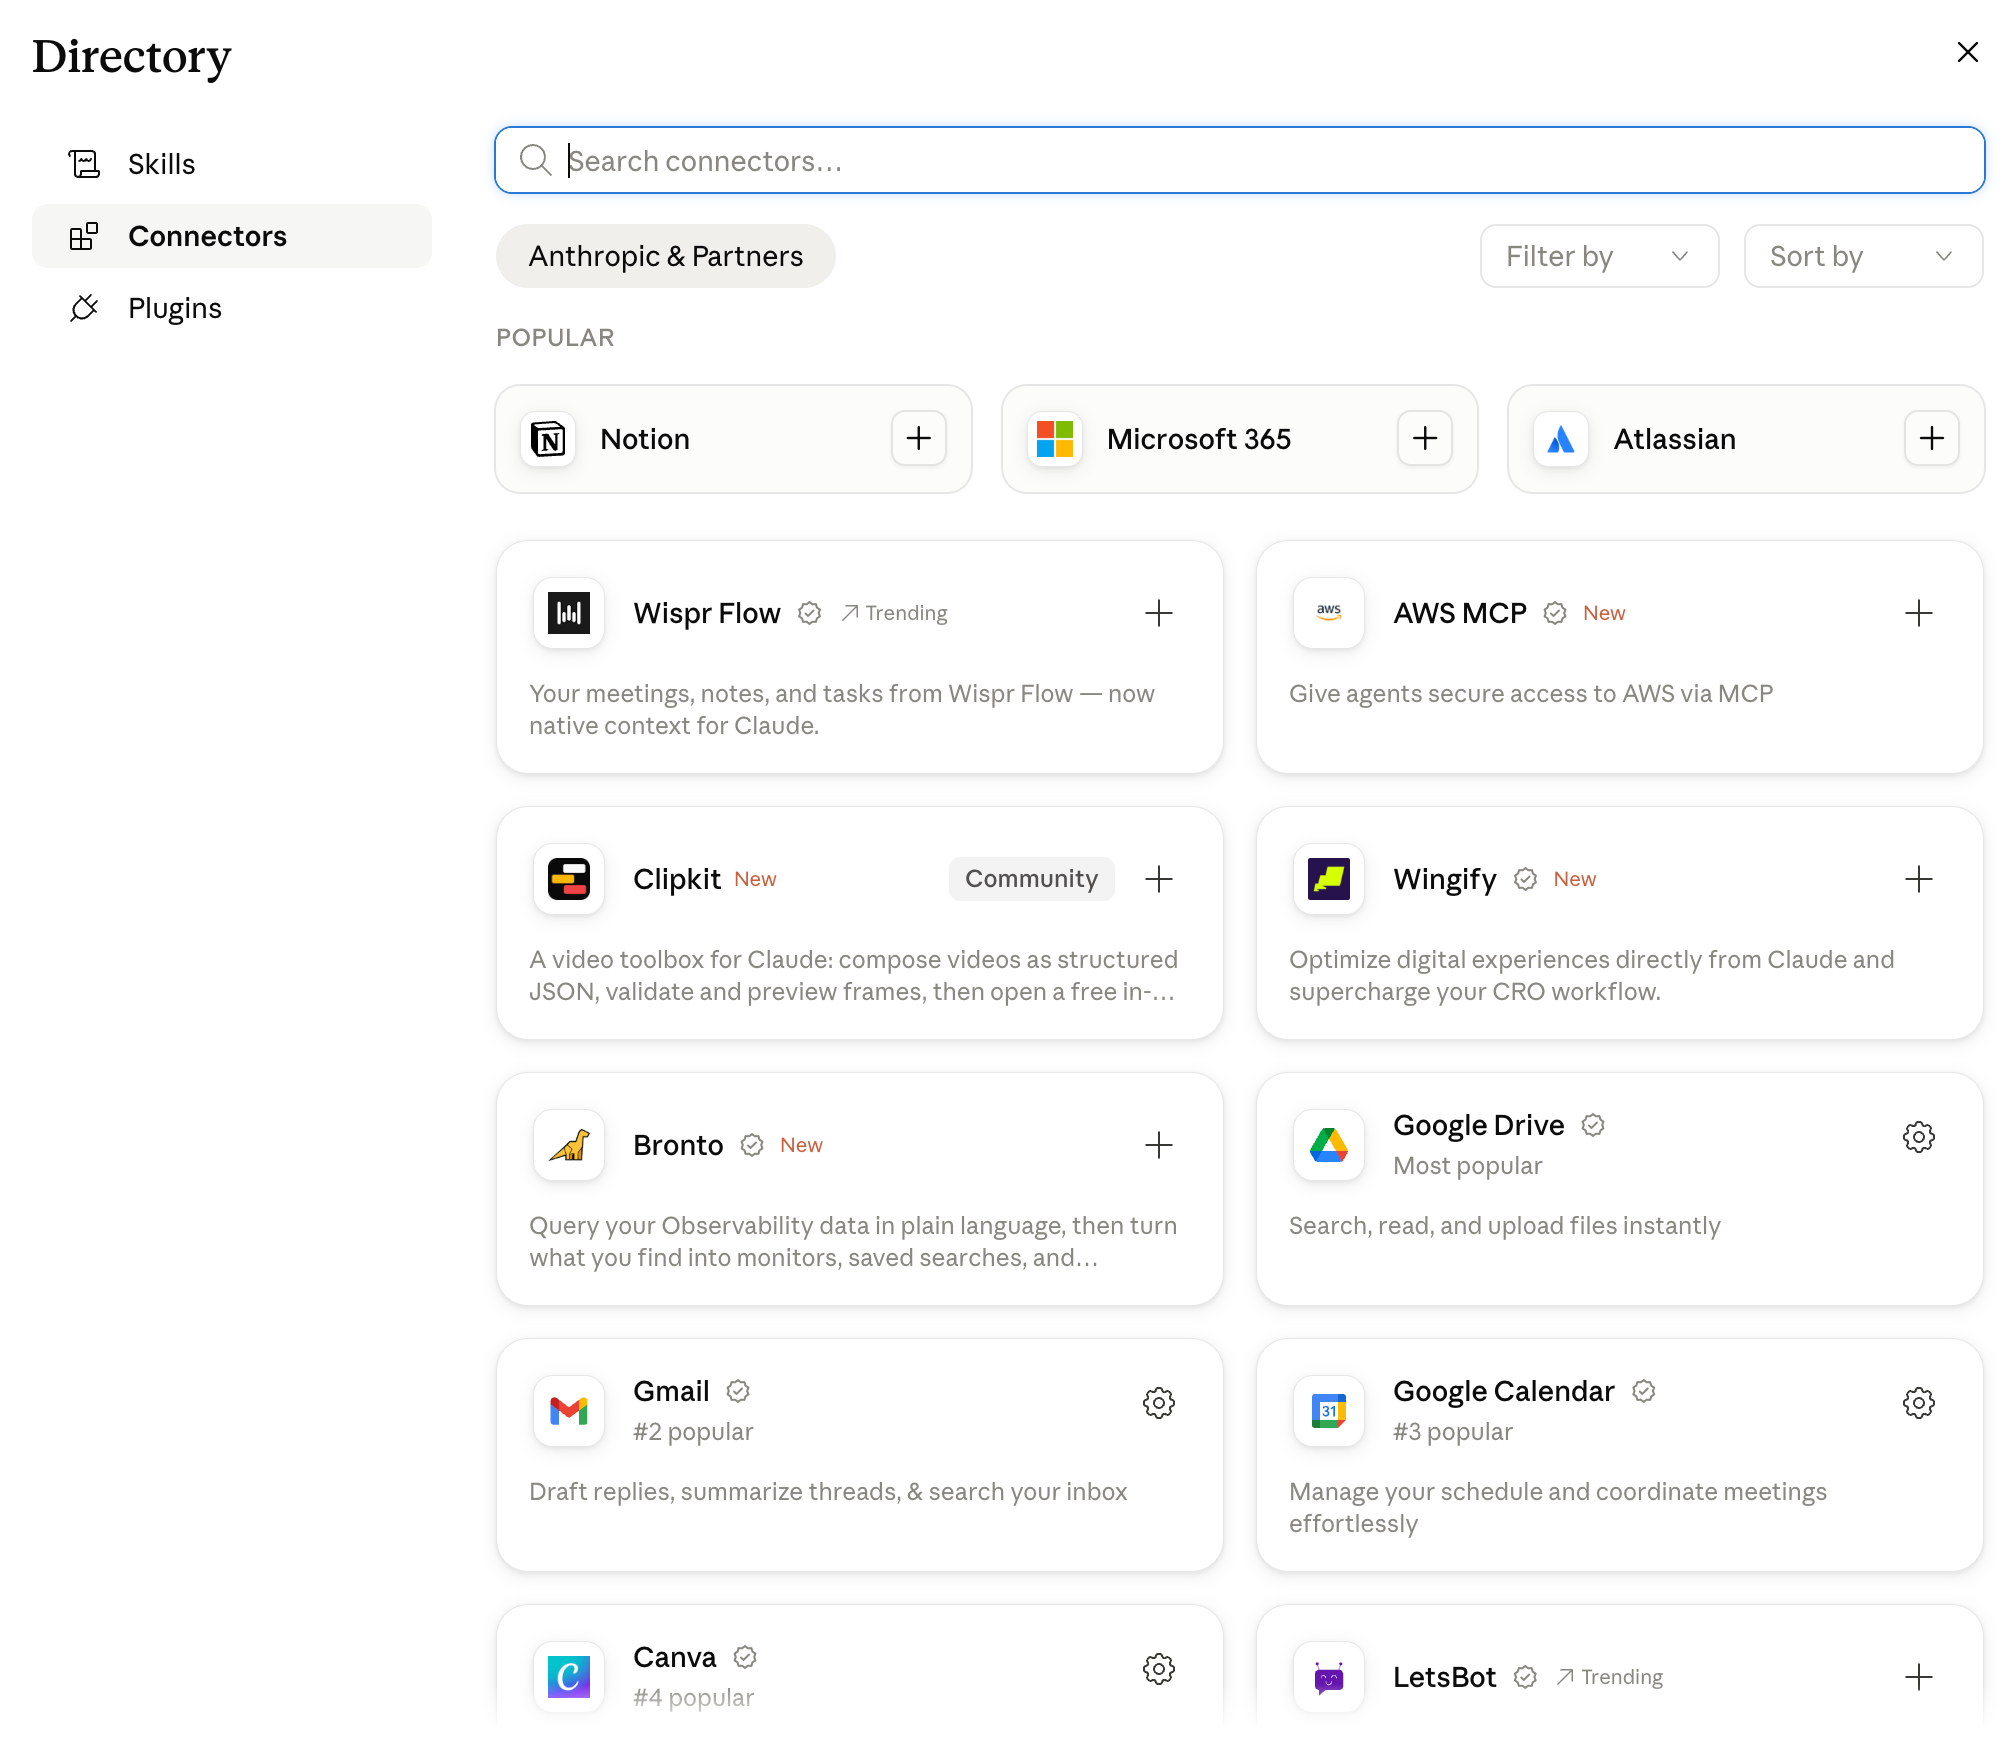Expand the Filter by dropdown
Viewport: 2012px width, 1760px height.
point(1599,257)
